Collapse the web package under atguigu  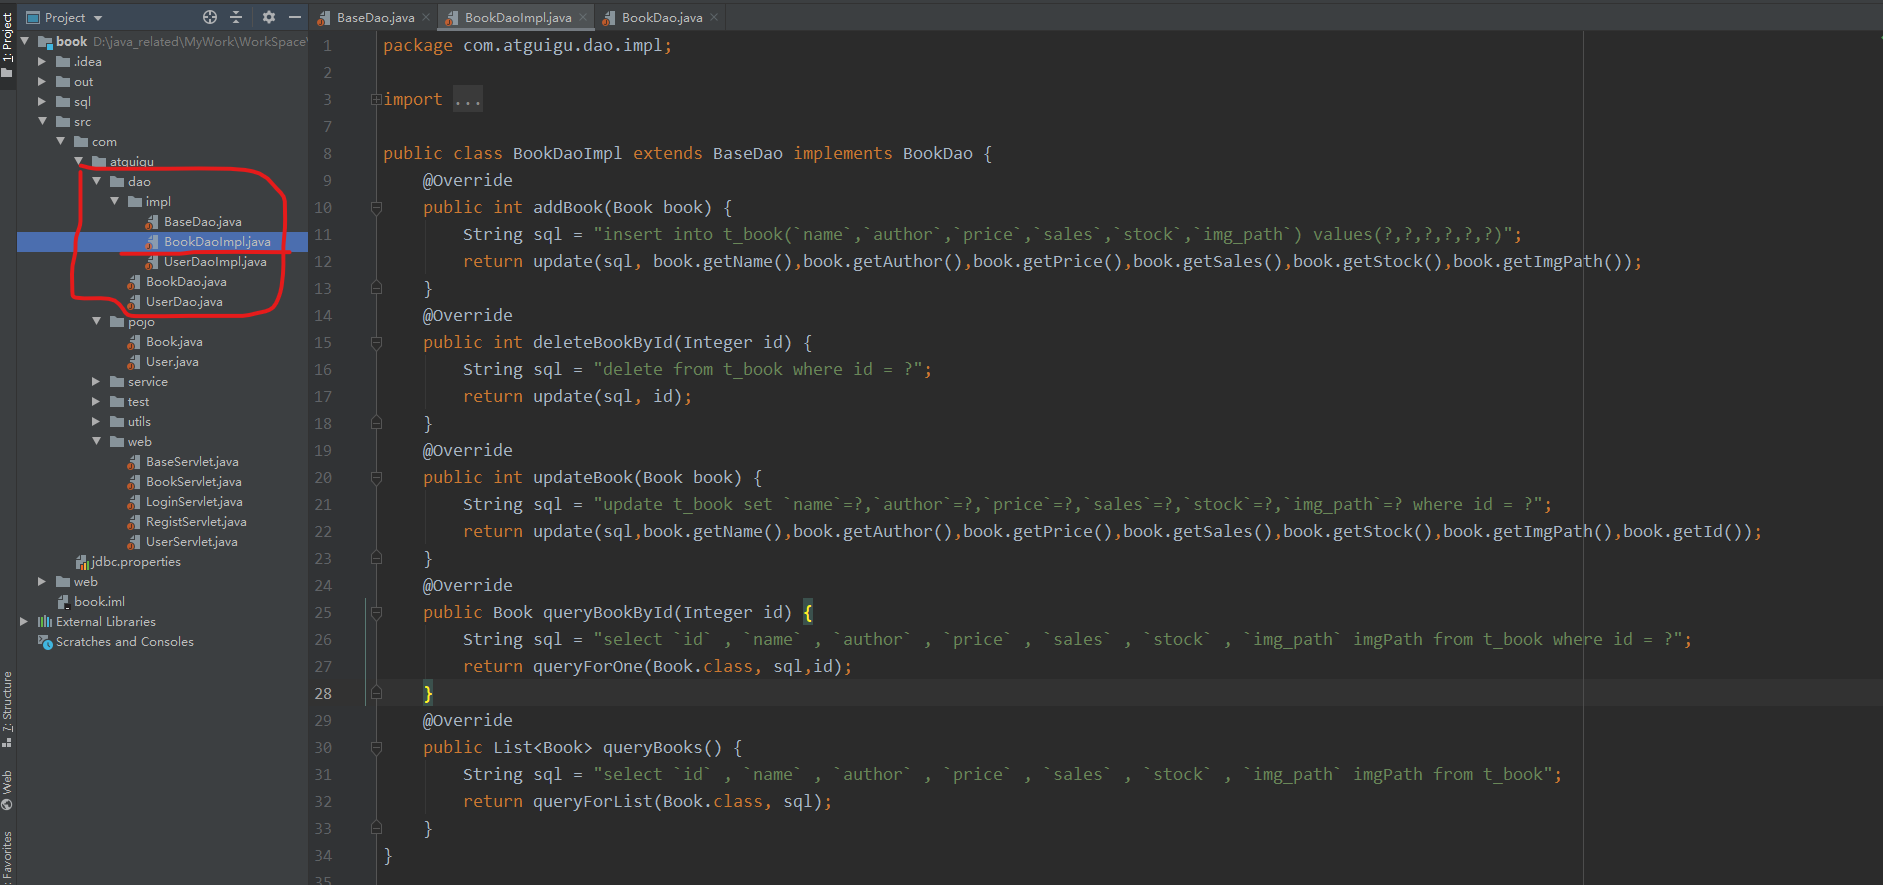tap(97, 441)
